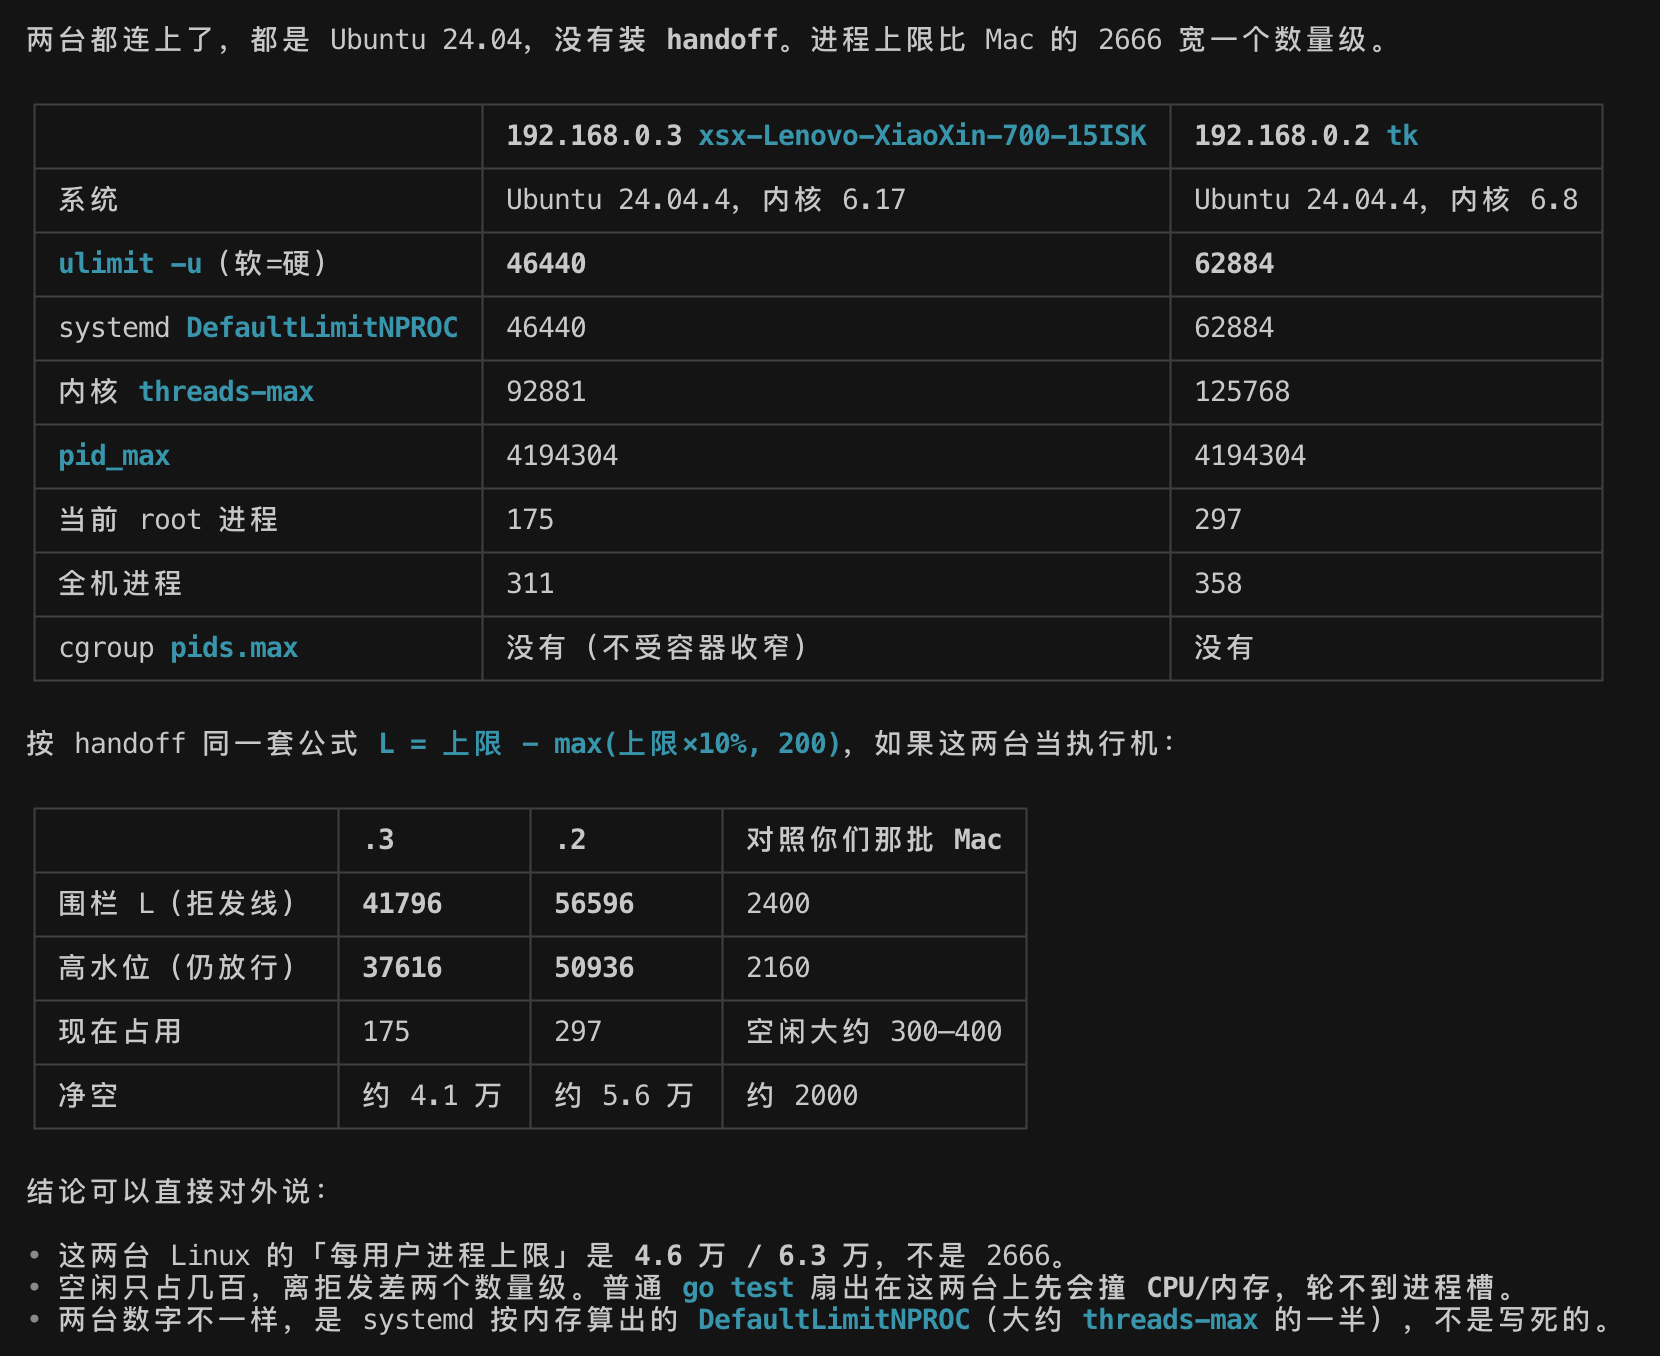1660x1356 pixels.
Task: Click the value 92881
Action: [x=546, y=392]
